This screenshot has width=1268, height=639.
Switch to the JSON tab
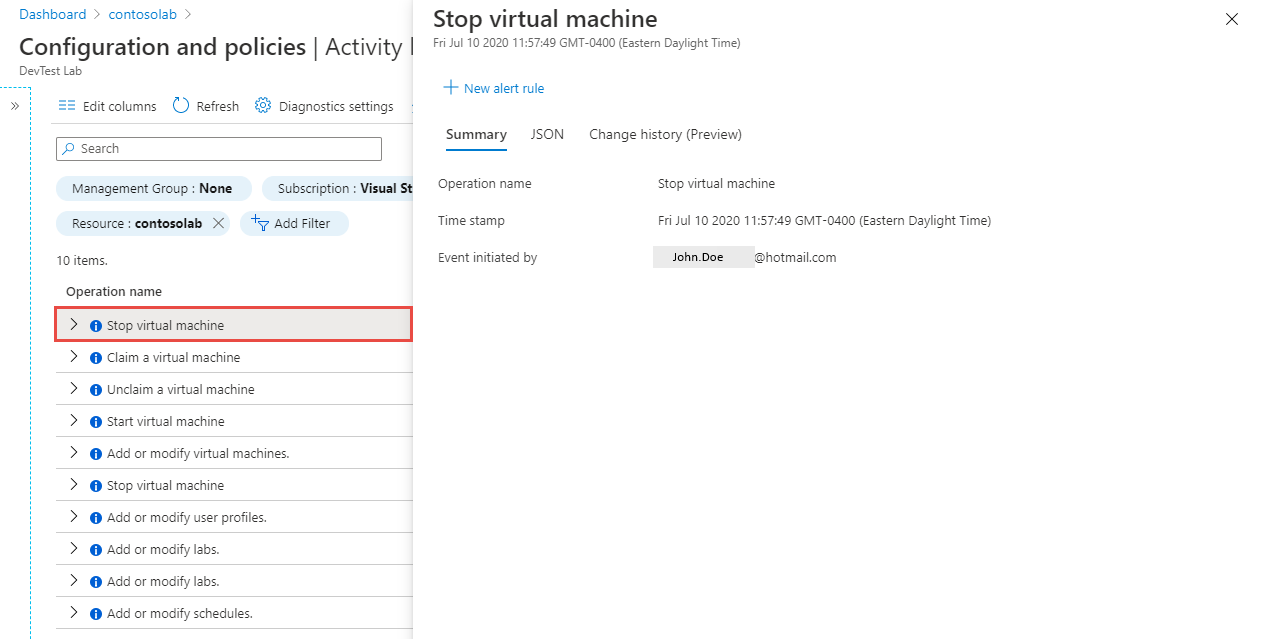click(547, 134)
